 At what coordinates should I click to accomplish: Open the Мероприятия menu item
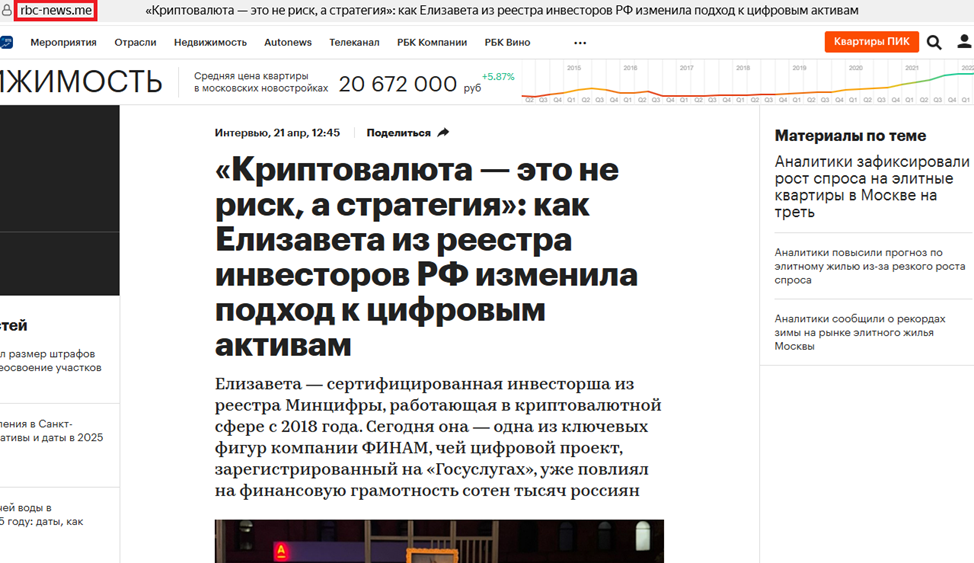[x=63, y=43]
